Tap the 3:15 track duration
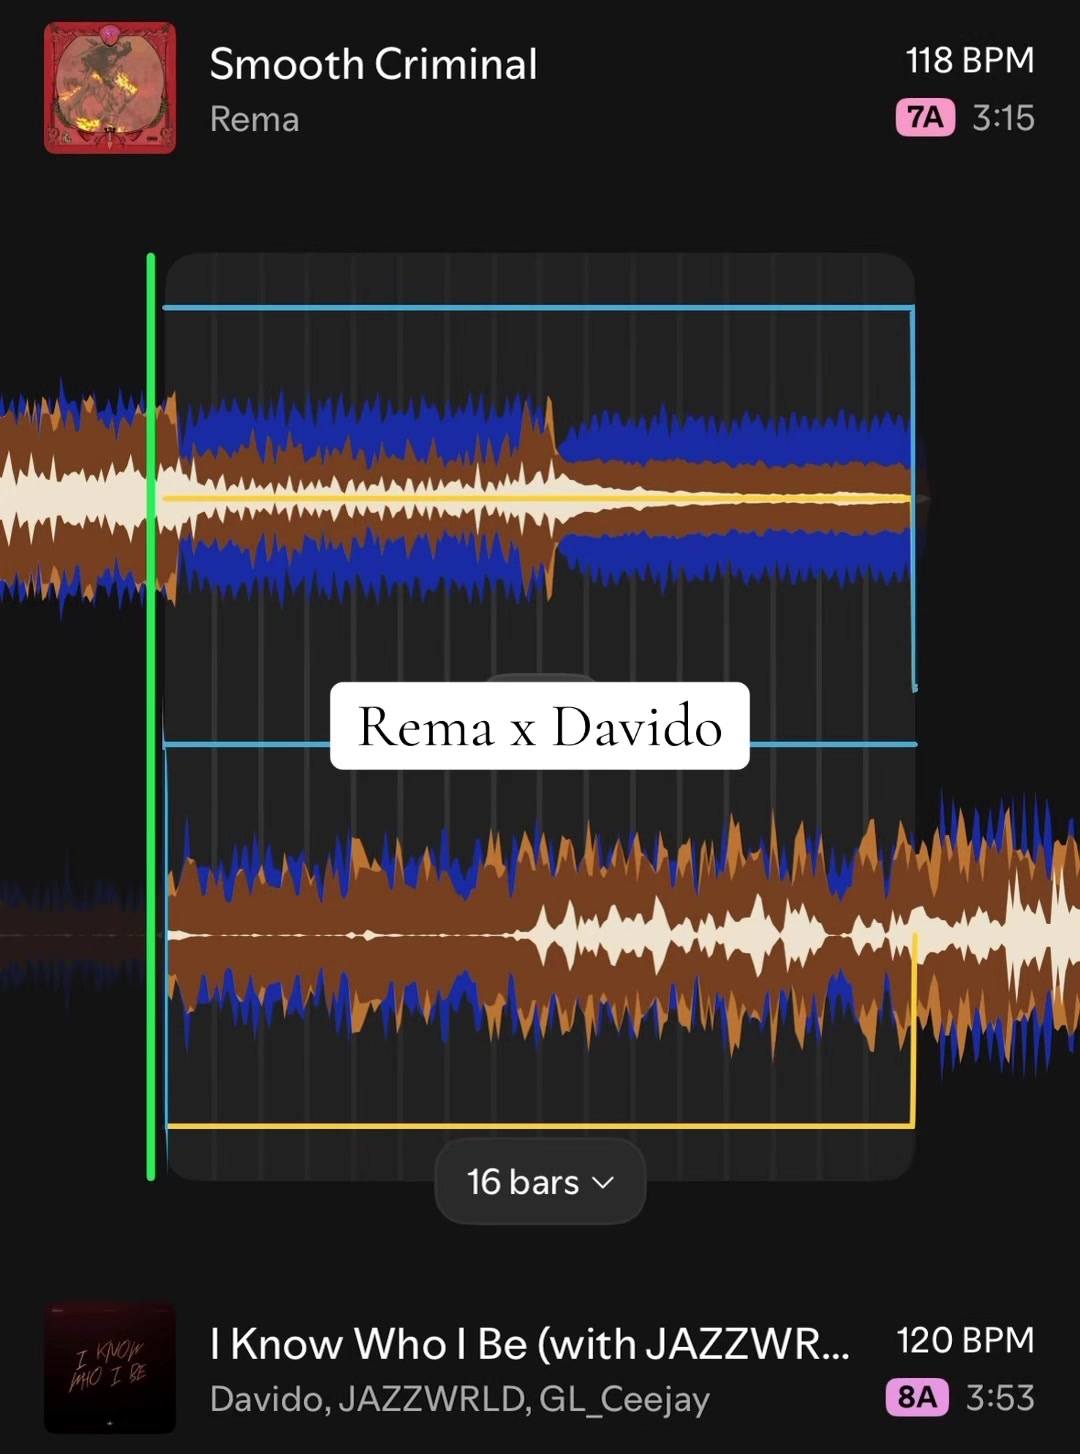The height and width of the screenshot is (1454, 1080). pos(1003,118)
